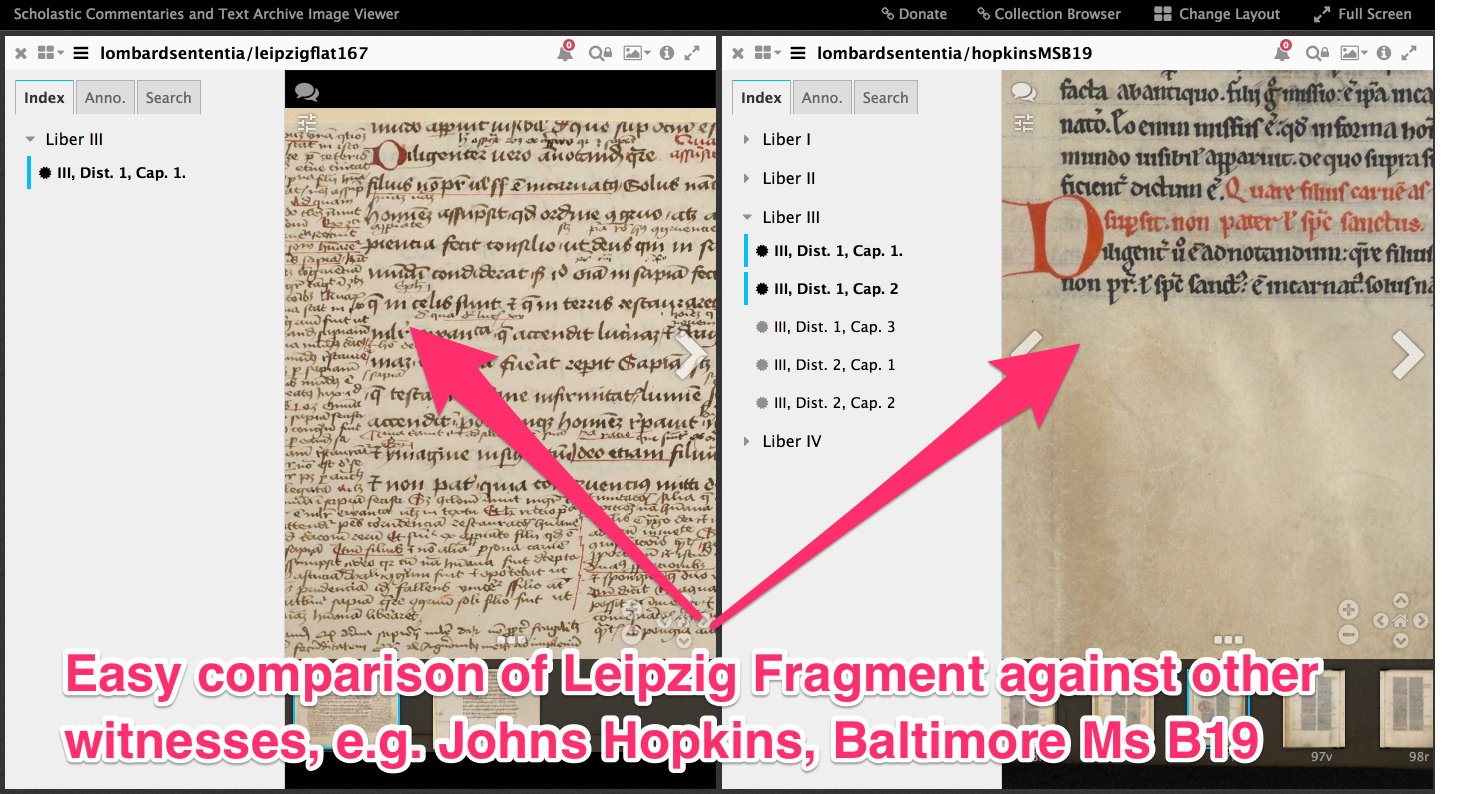Screen dimensions: 1476x794
Task: Close the hopkinsMSB19 window pane
Action: coord(738,54)
